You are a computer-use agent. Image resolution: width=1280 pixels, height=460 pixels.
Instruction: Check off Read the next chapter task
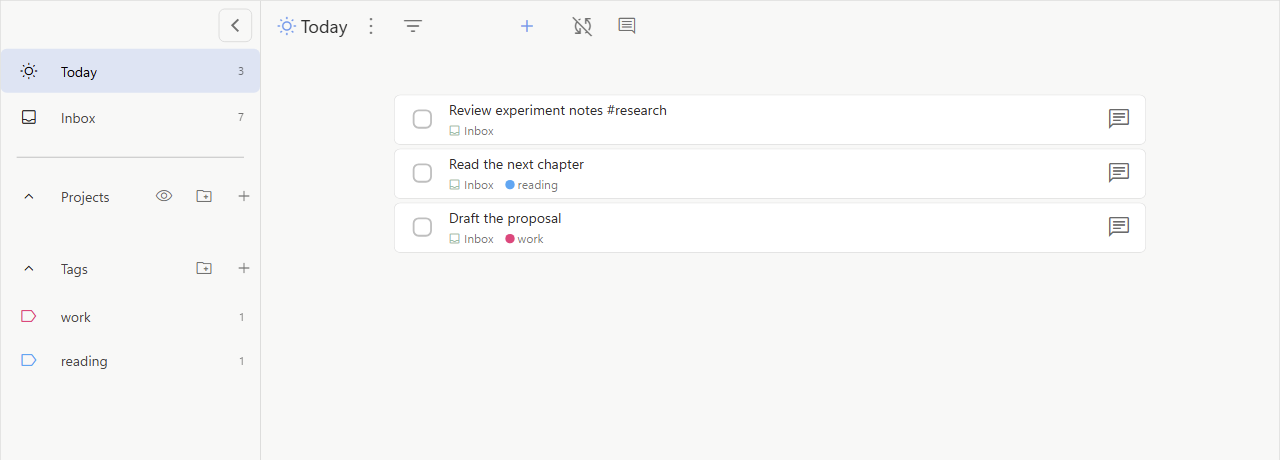(x=422, y=173)
